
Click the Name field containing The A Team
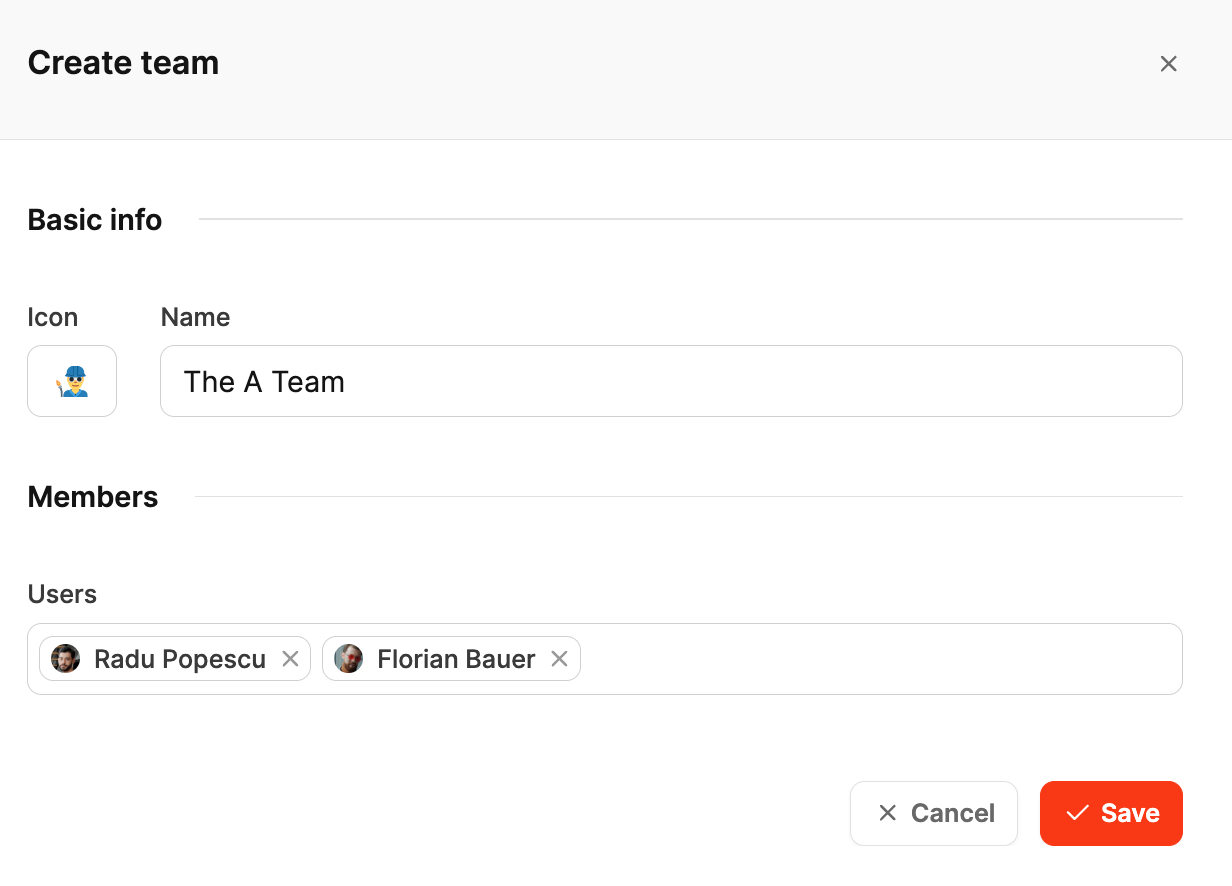(670, 381)
